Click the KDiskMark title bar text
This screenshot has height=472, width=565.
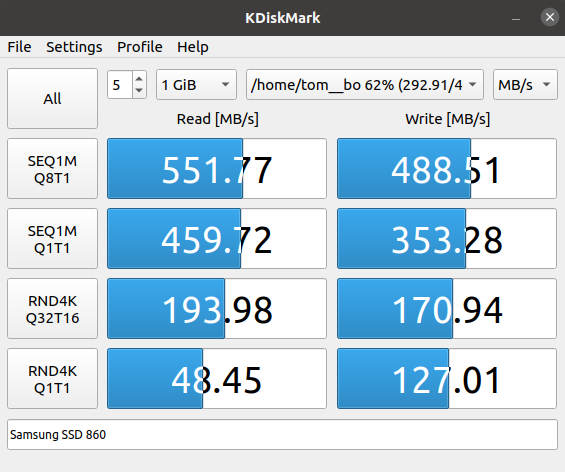282,18
